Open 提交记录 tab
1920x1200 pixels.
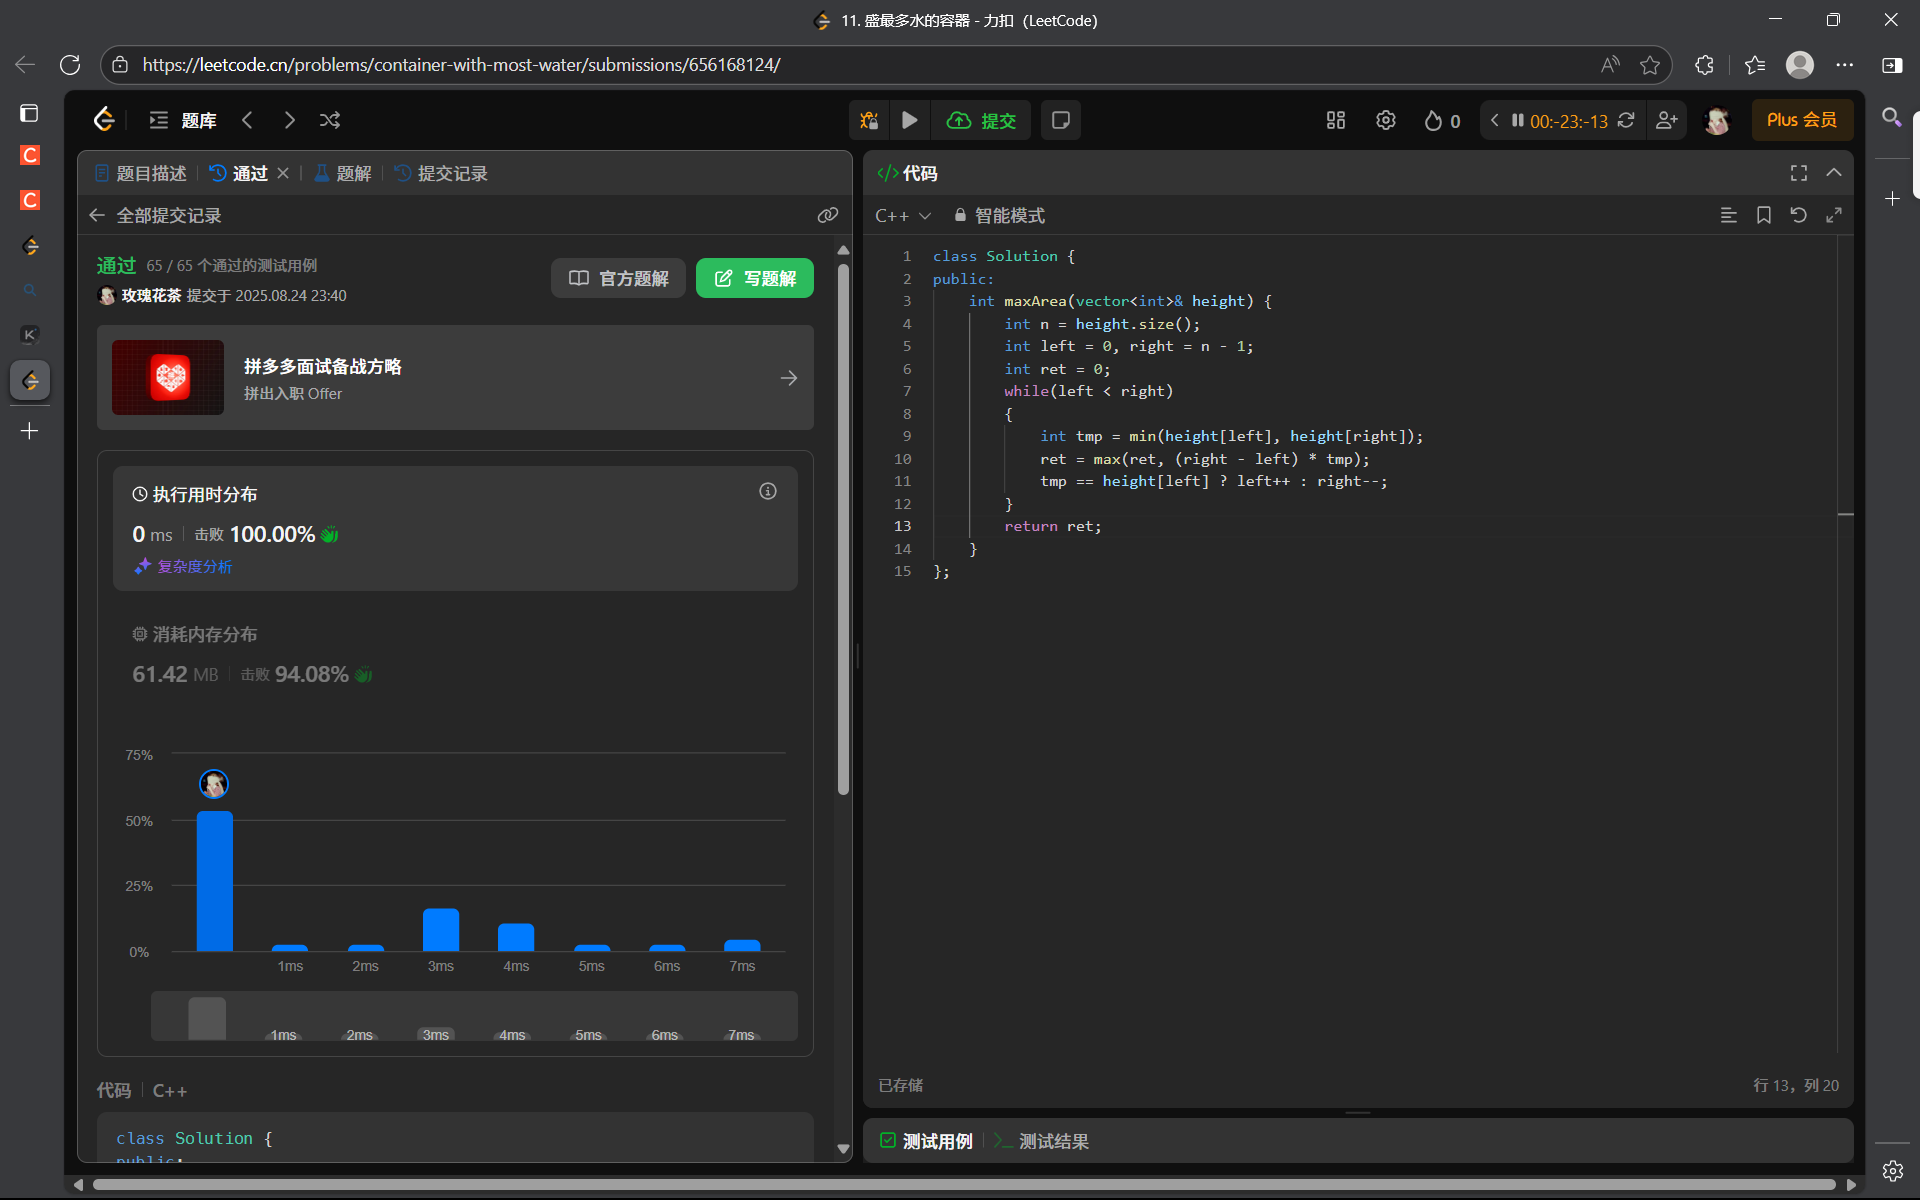[x=441, y=173]
